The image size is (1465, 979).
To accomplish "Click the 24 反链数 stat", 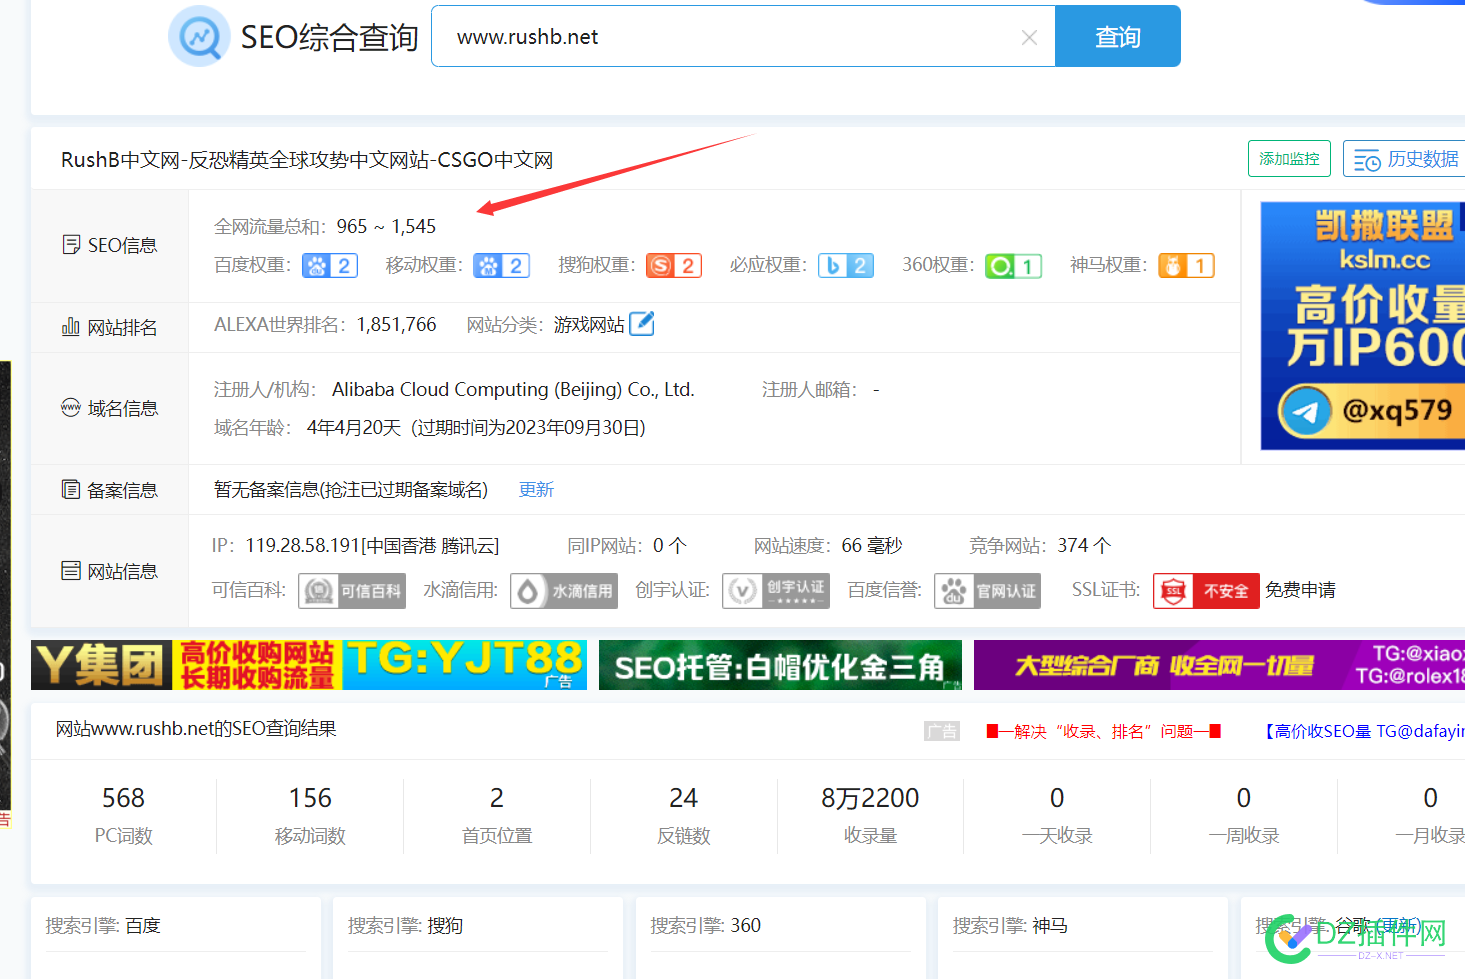I will pos(684,816).
